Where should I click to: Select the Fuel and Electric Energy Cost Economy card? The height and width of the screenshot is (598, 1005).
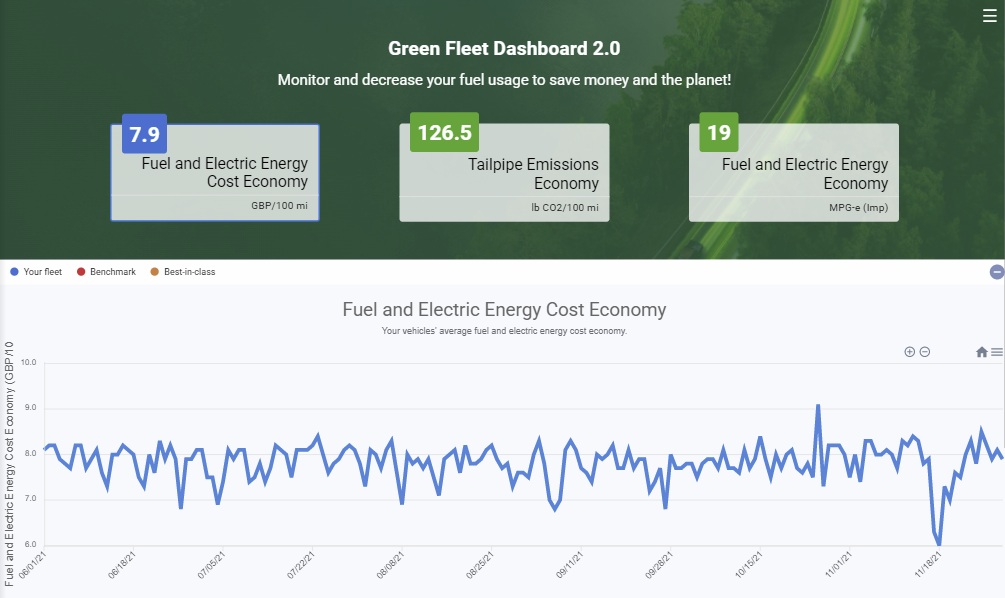coord(215,172)
